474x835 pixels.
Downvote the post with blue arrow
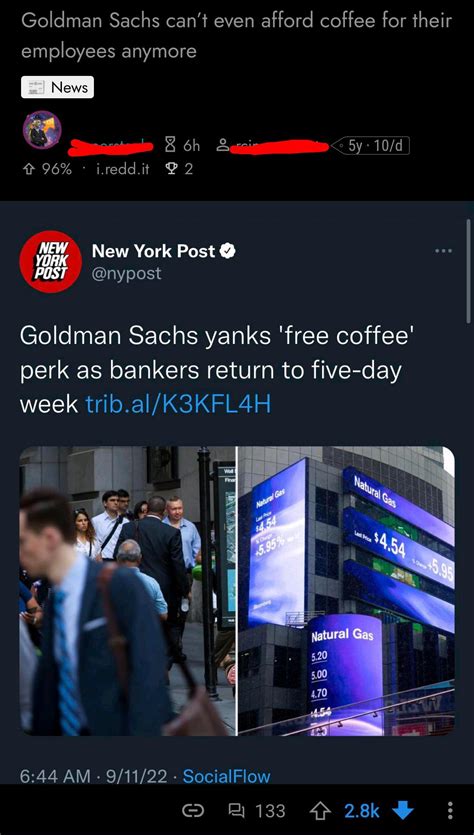(403, 811)
